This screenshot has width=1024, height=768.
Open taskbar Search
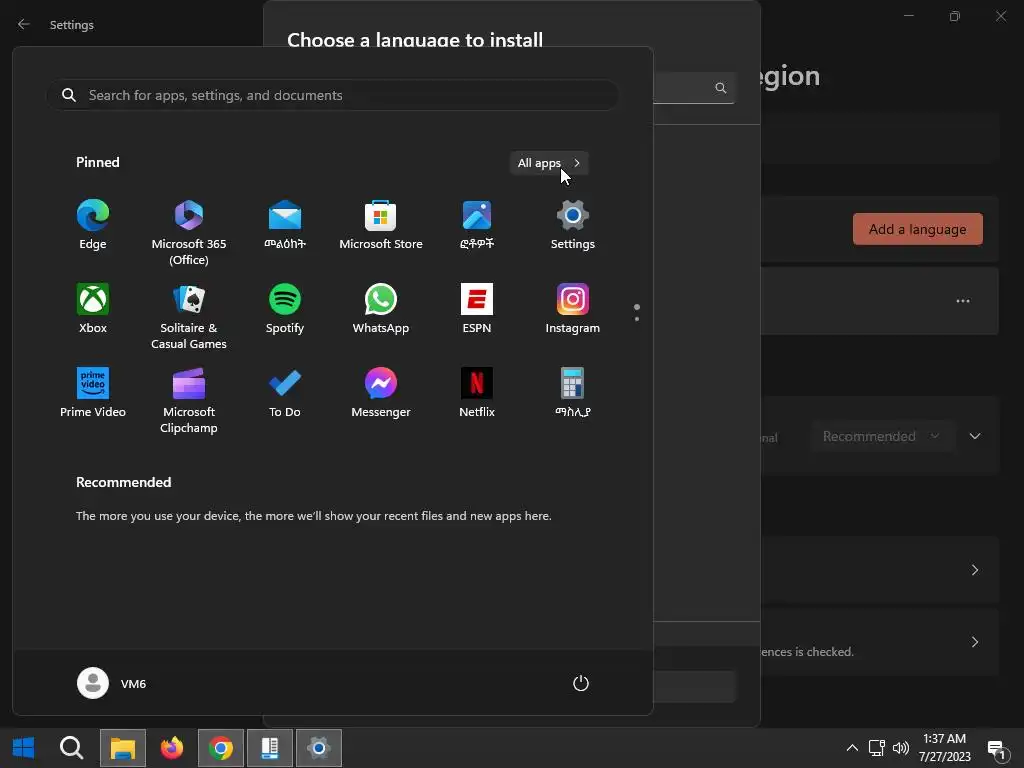(x=71, y=747)
